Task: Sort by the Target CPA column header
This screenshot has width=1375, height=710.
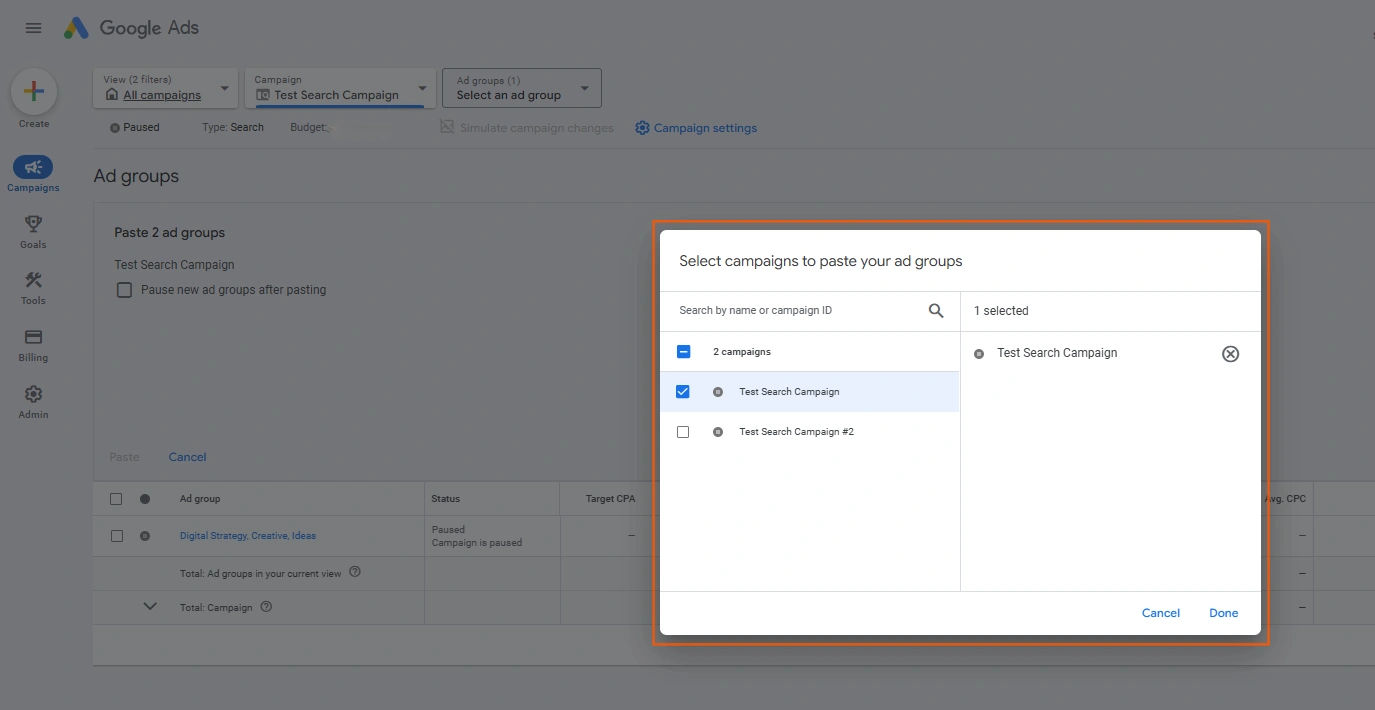Action: [610, 499]
